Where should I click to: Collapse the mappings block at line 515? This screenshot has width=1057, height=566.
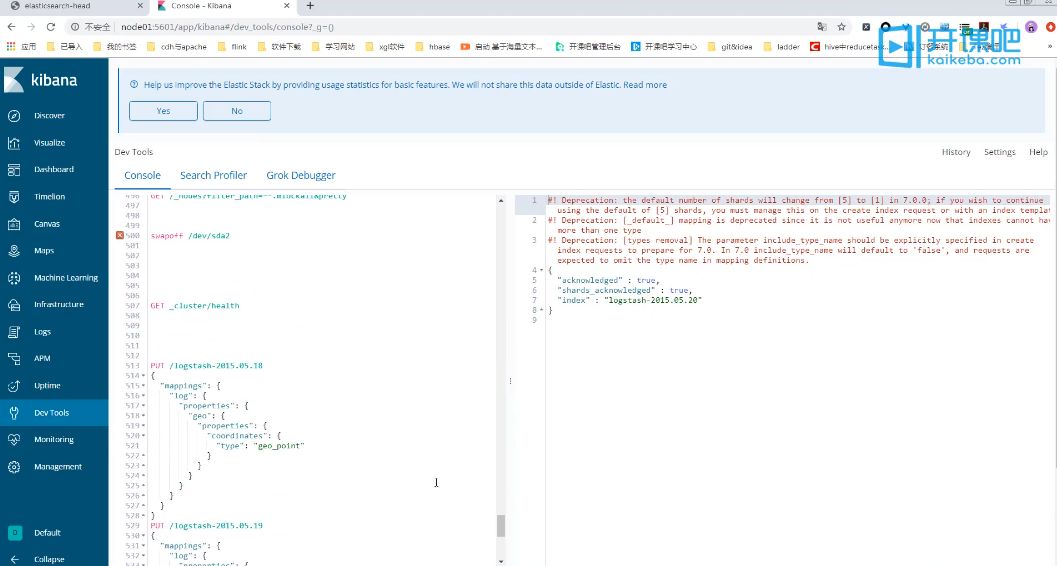(143, 386)
